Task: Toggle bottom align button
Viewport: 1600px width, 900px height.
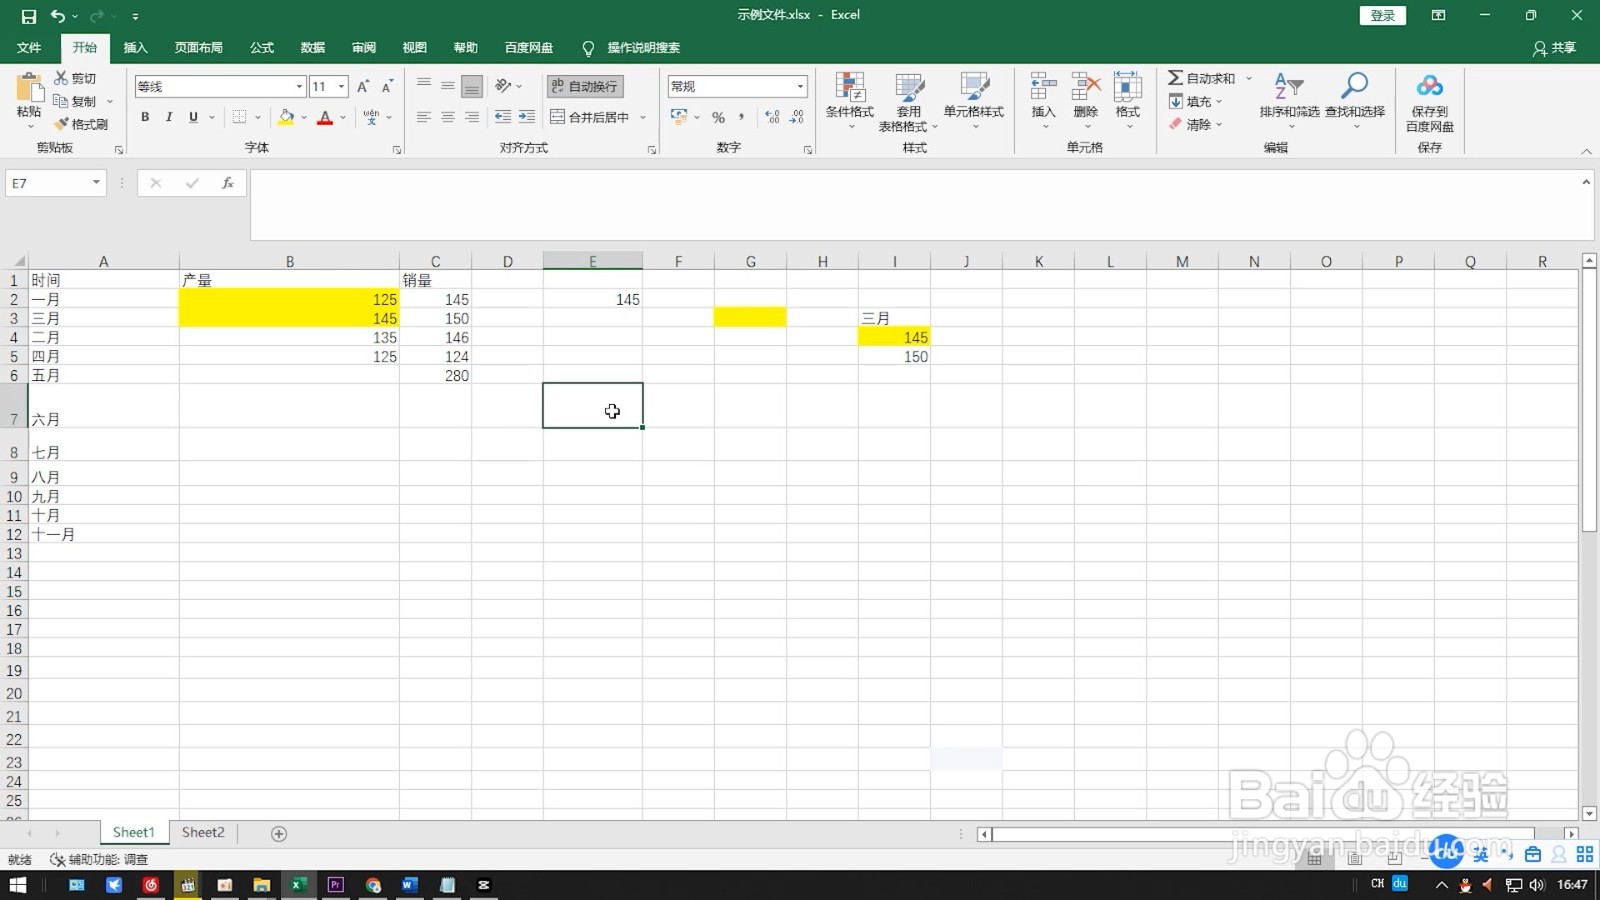Action: pyautogui.click(x=472, y=86)
